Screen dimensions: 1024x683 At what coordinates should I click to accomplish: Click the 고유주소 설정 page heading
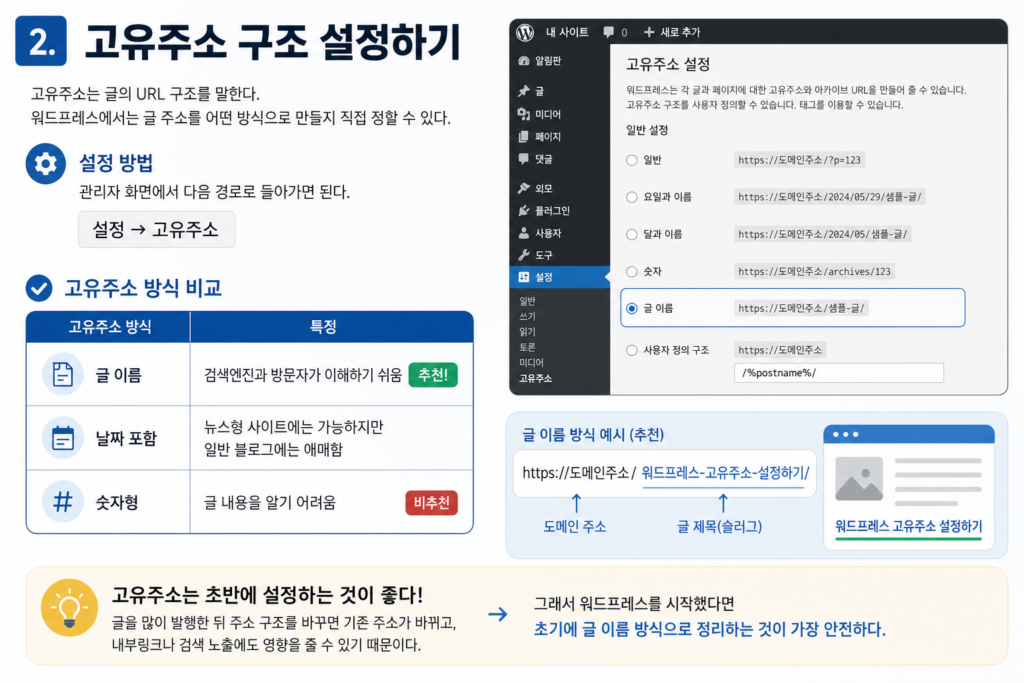[668, 64]
